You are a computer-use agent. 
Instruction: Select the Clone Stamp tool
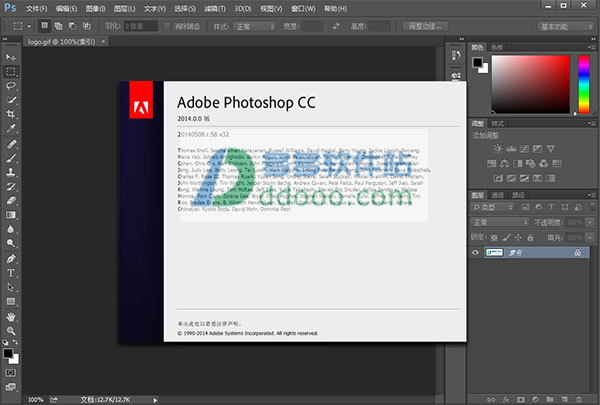[11, 172]
